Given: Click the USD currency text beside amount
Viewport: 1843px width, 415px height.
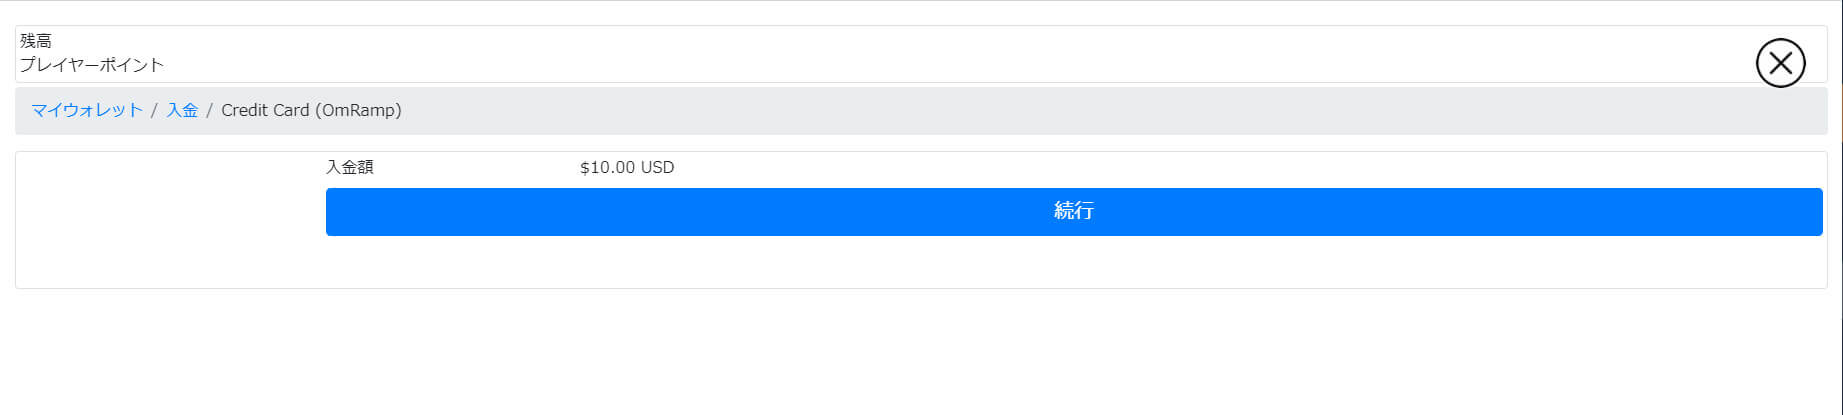Looking at the screenshot, I should pyautogui.click(x=657, y=167).
